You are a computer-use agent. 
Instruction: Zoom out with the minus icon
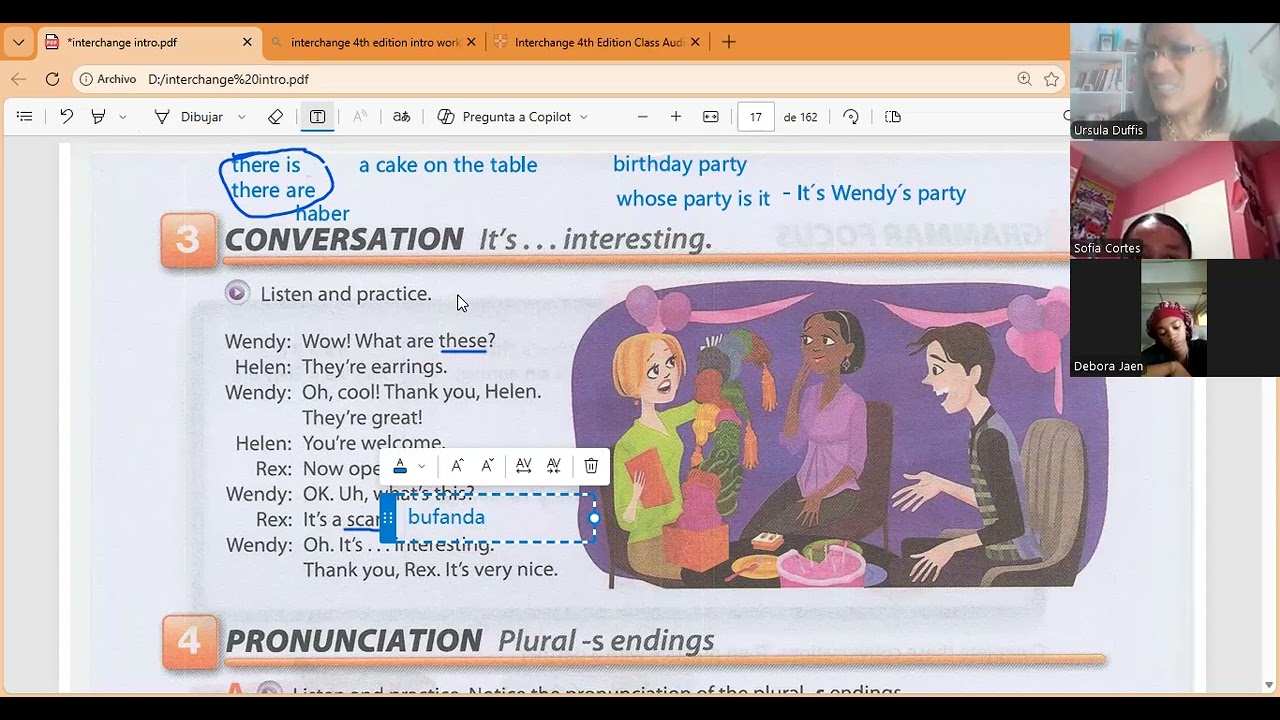(643, 117)
